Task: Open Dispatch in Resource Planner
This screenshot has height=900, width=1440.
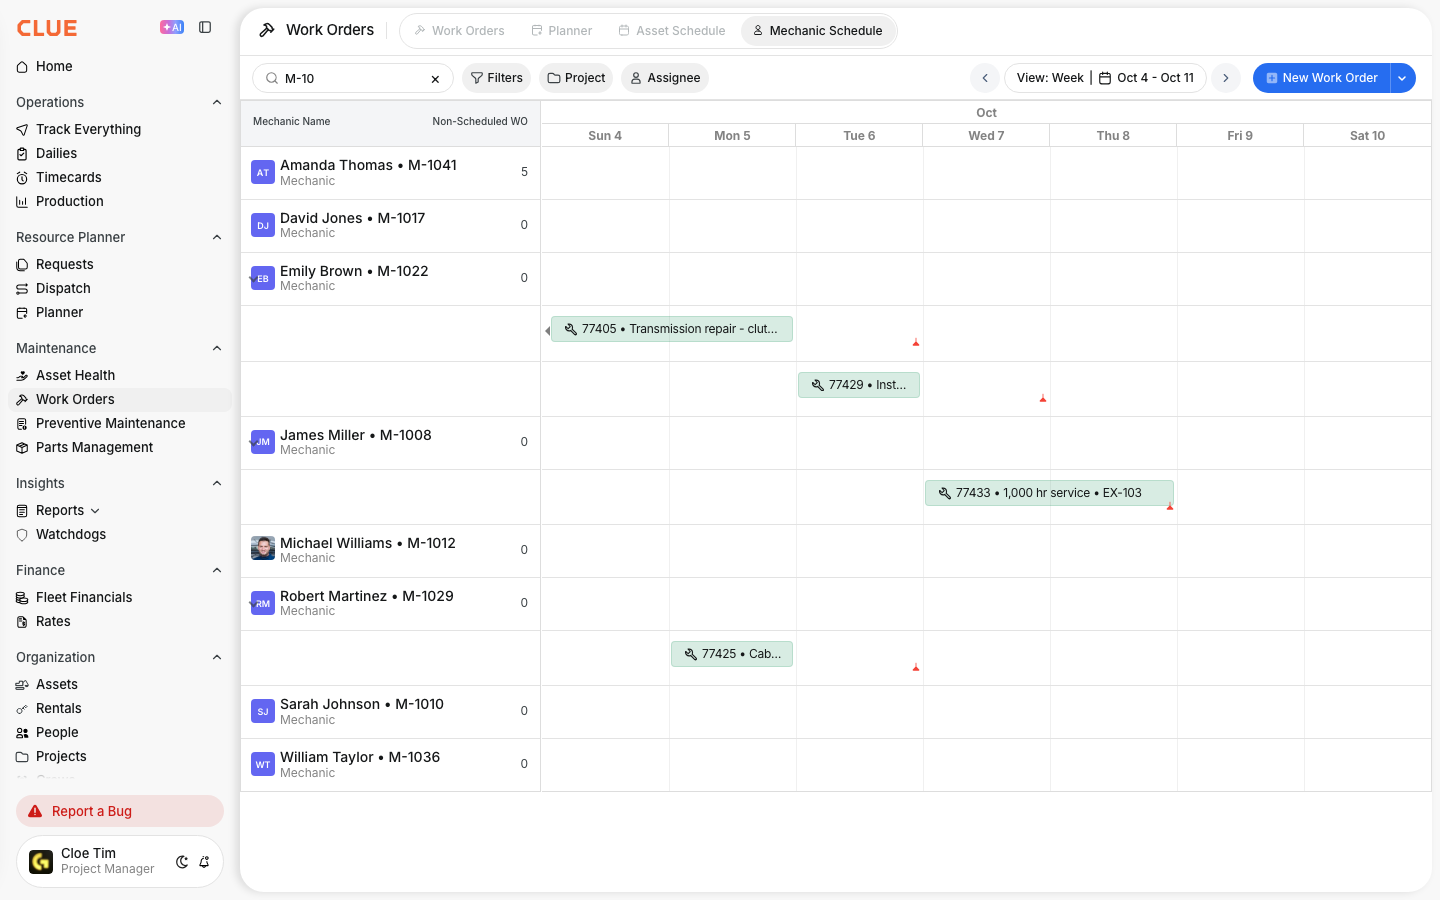Action: tap(63, 288)
